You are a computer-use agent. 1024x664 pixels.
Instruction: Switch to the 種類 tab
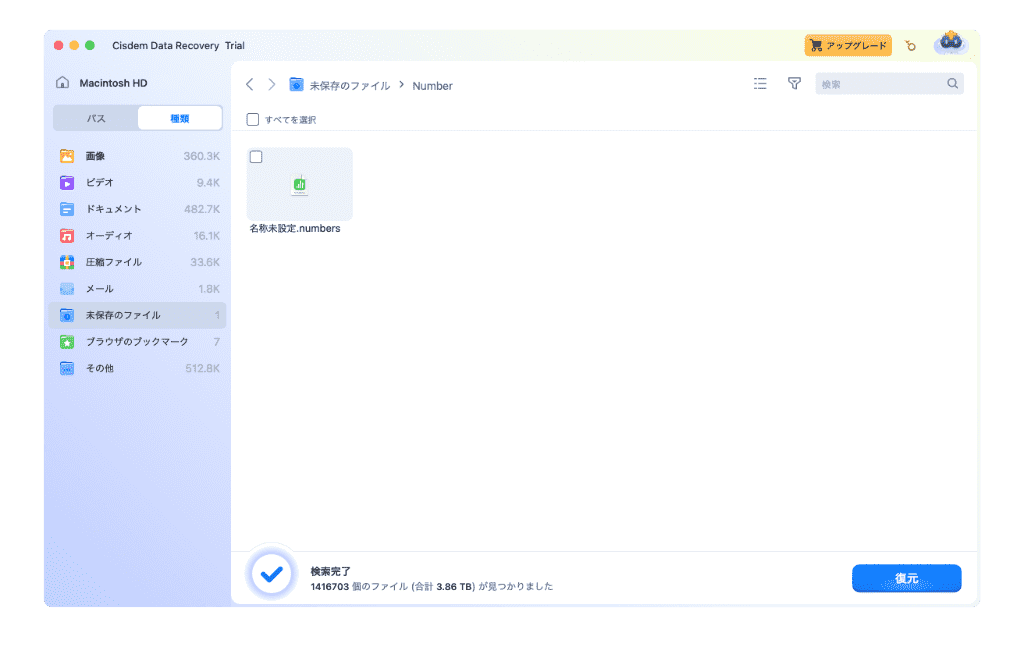[x=180, y=118]
